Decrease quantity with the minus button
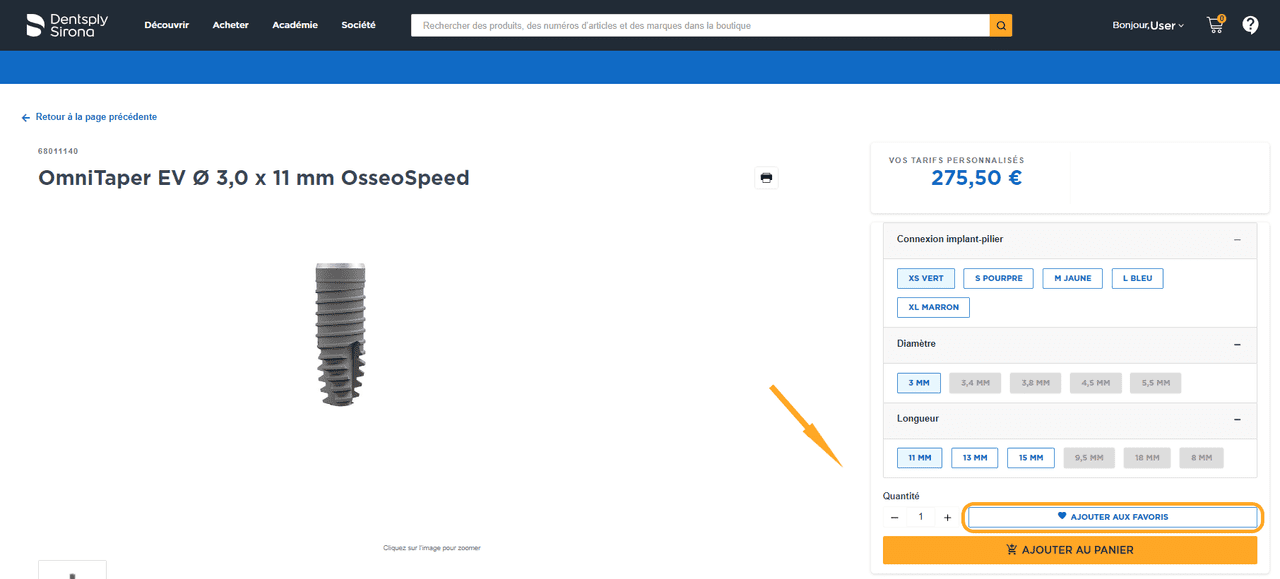 [895, 518]
